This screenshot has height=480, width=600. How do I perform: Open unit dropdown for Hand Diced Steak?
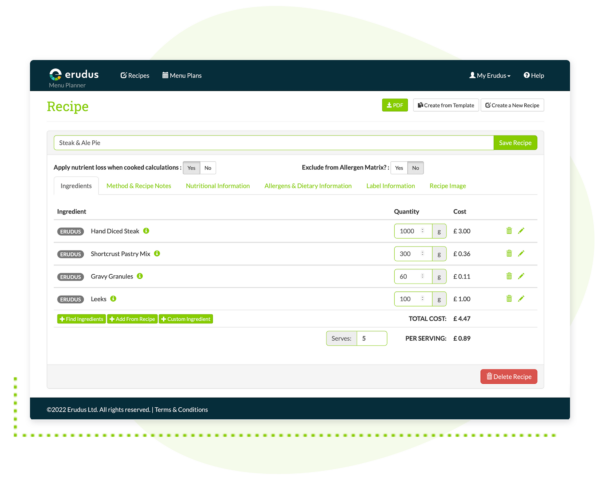point(438,231)
